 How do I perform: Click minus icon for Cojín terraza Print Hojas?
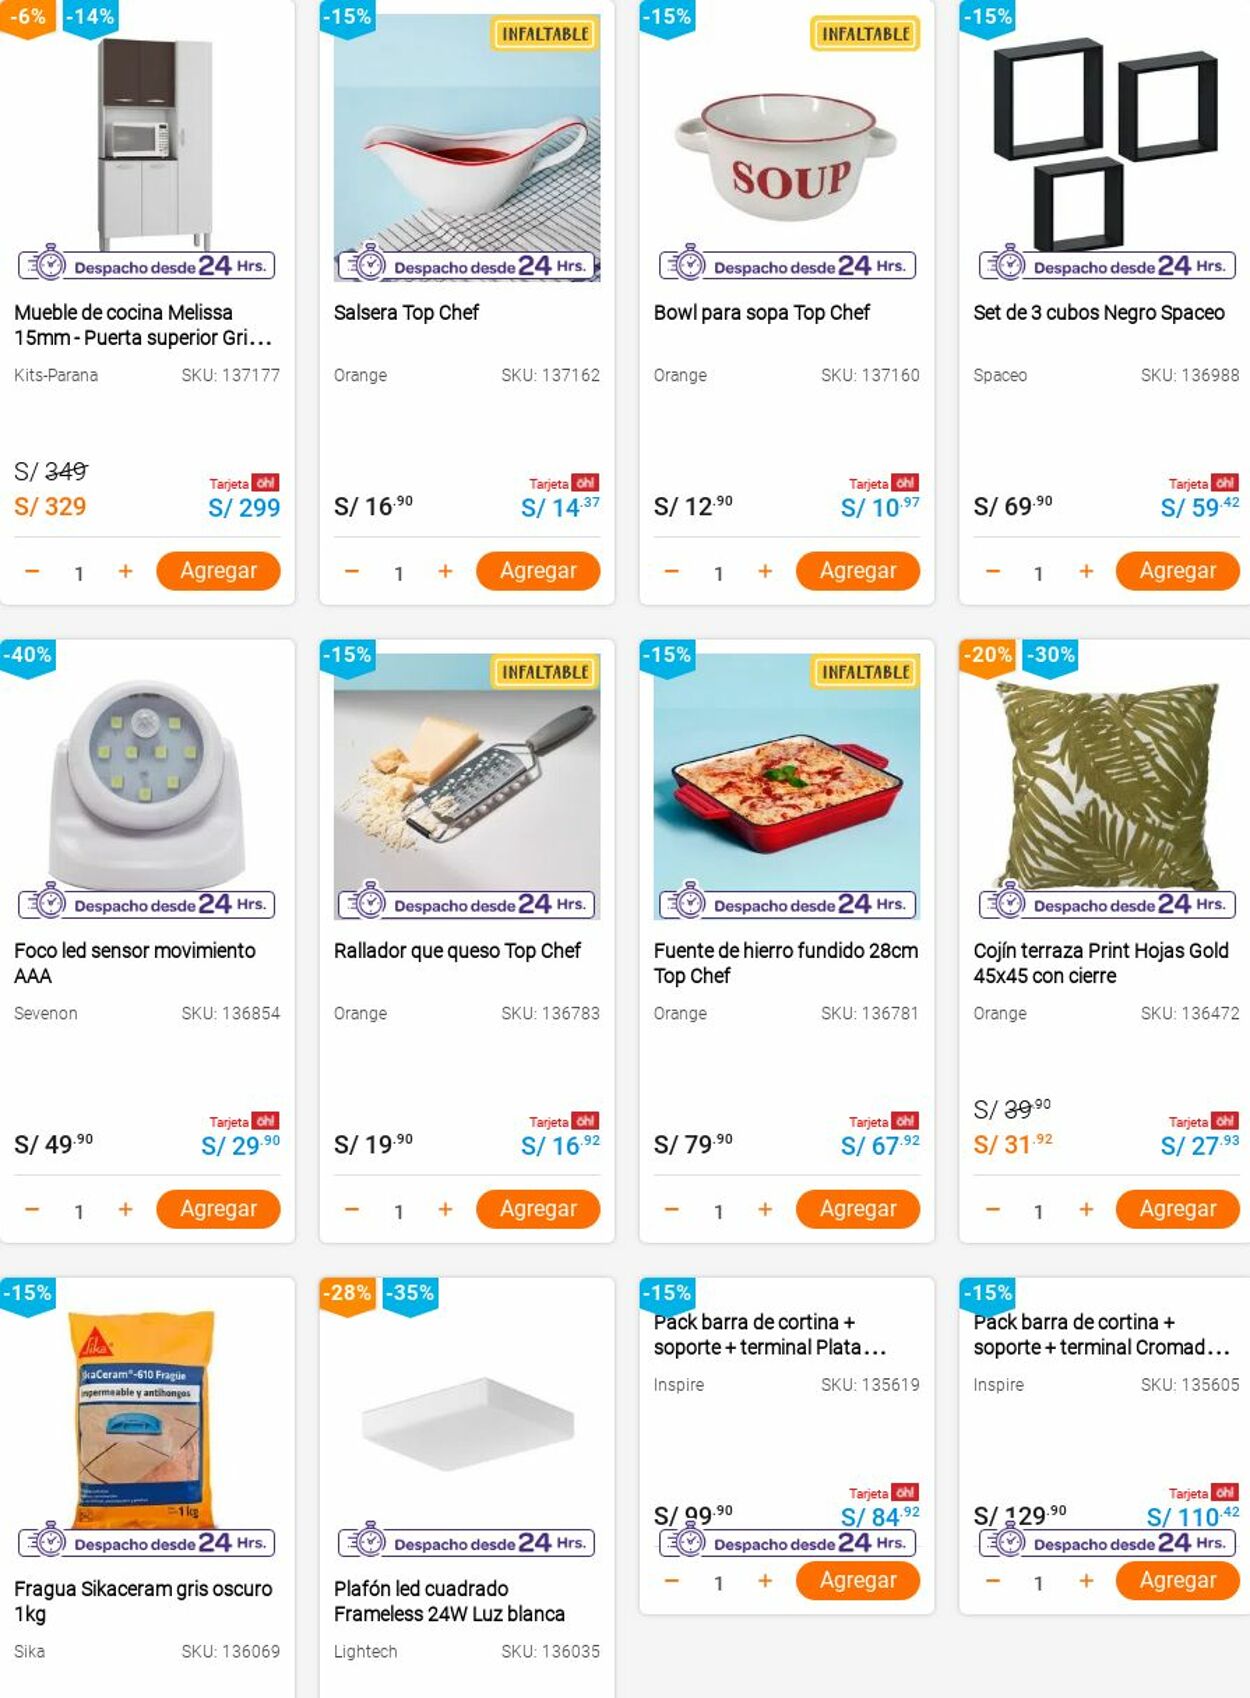pyautogui.click(x=992, y=1210)
